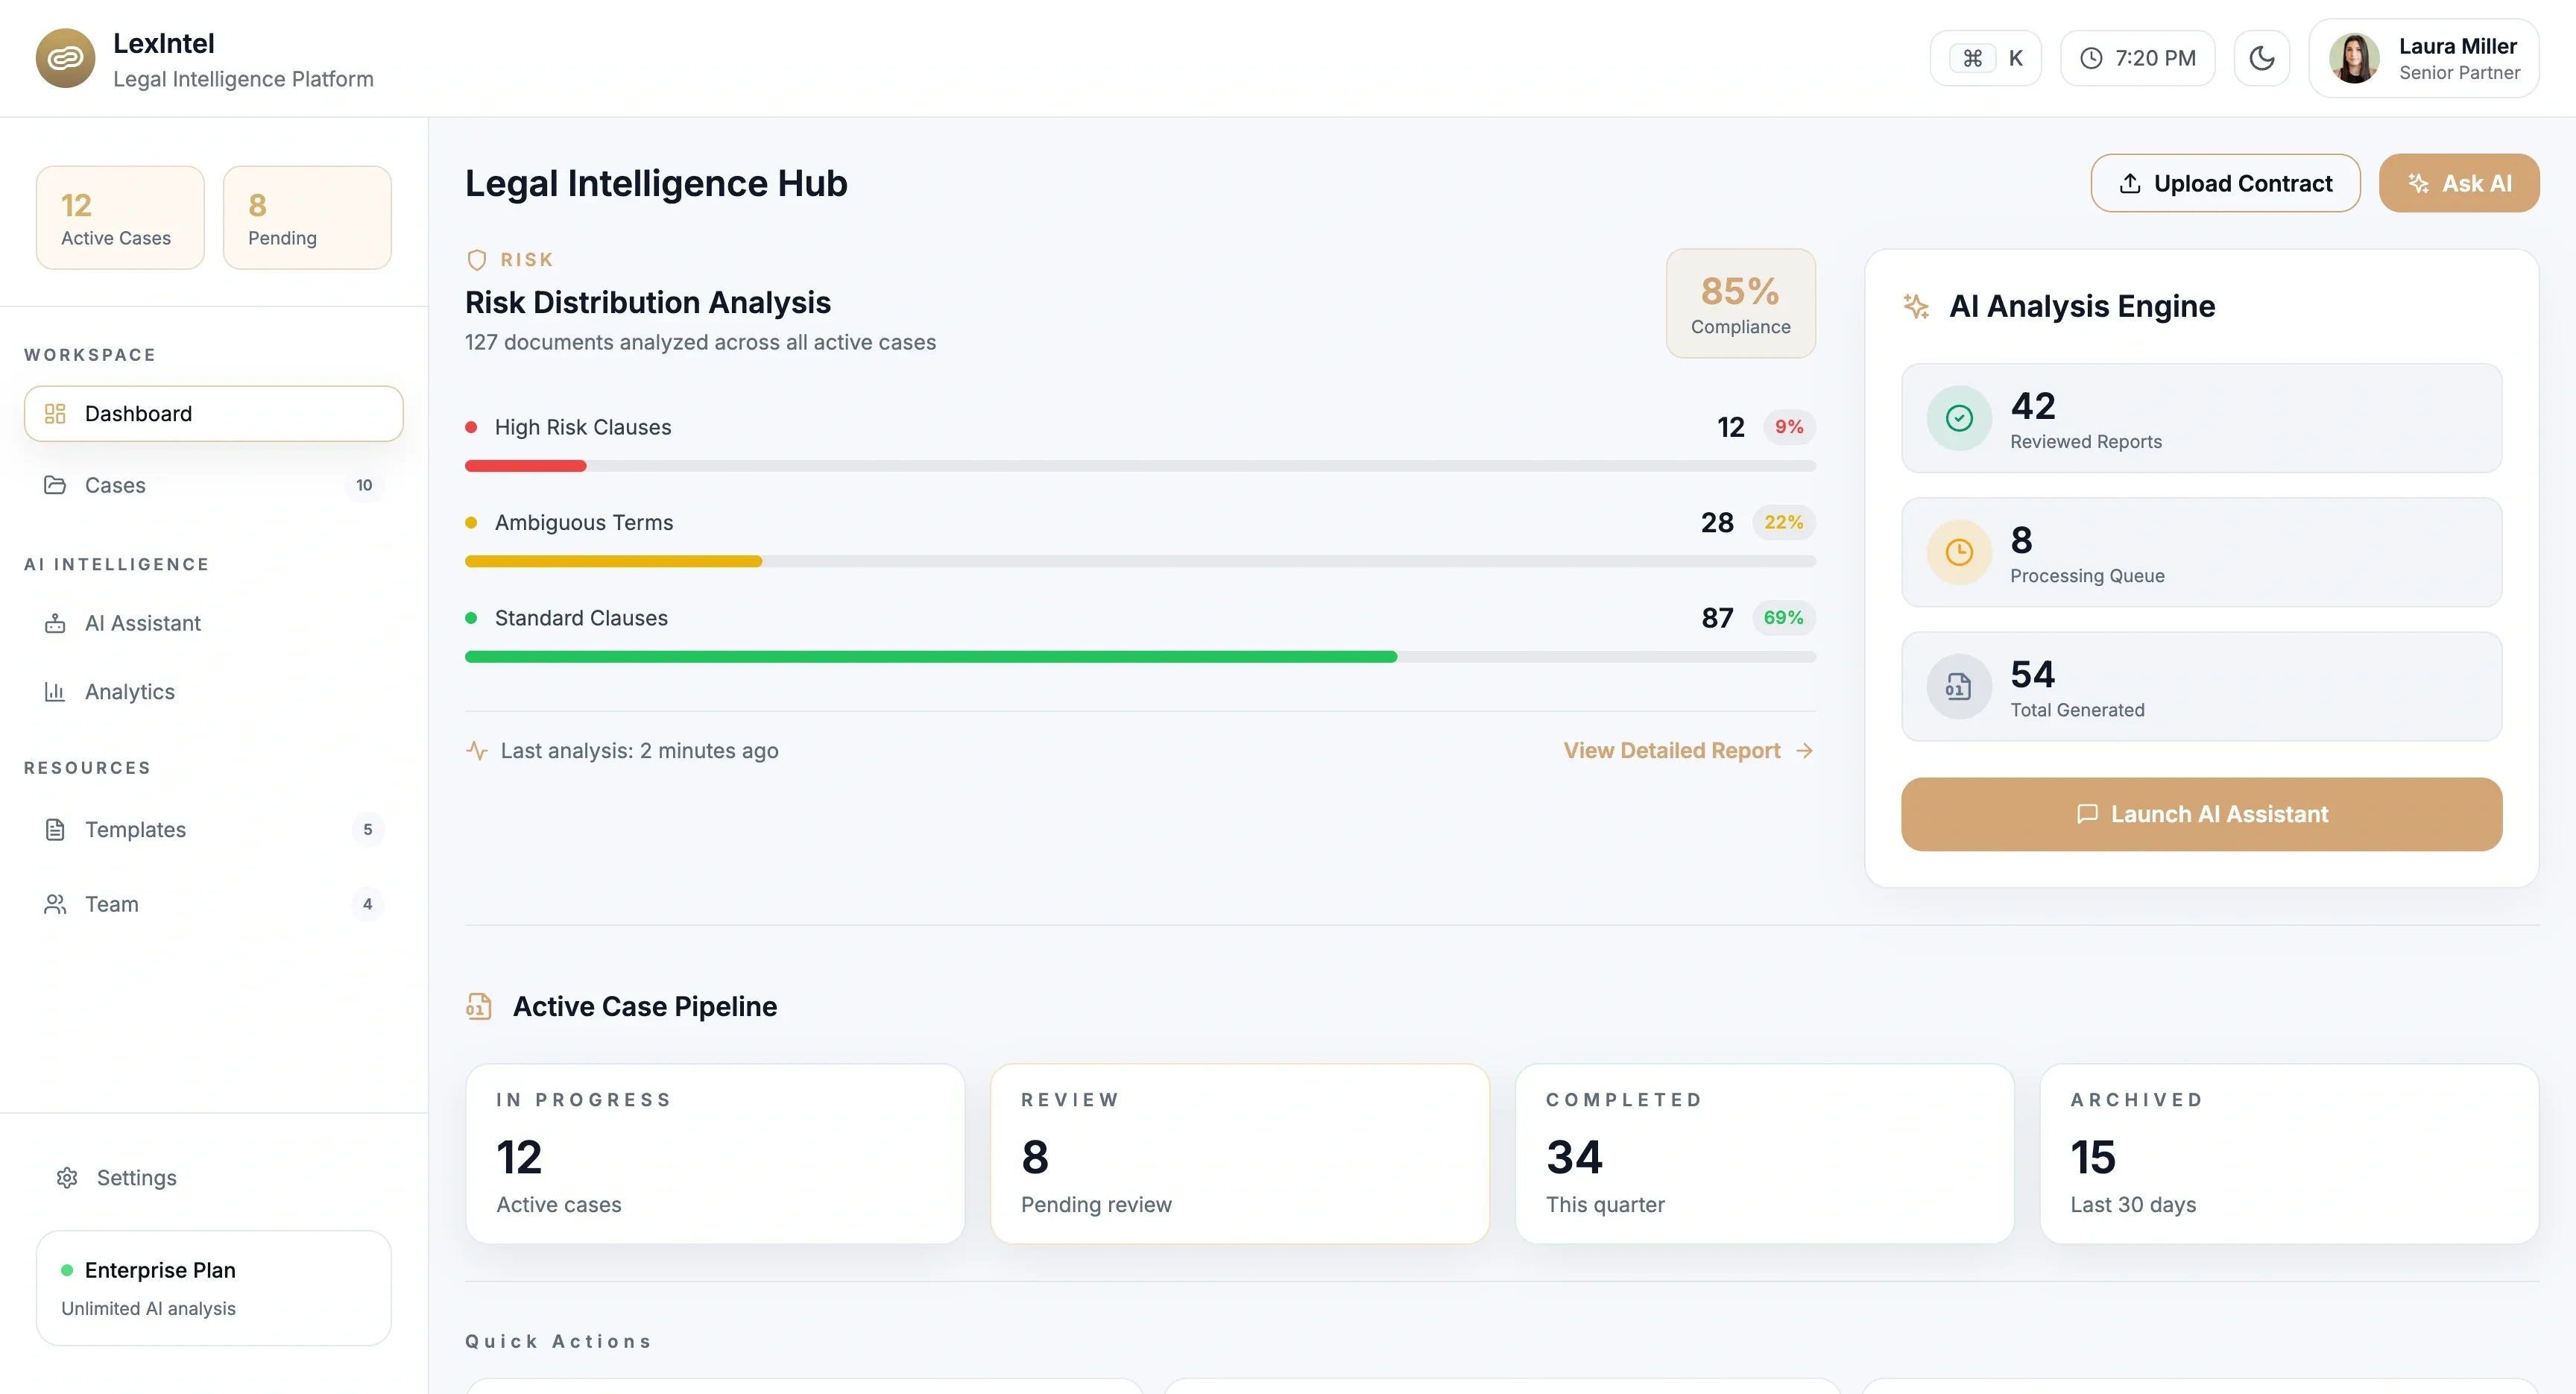Click the Standard Clauses green progress bar
Image resolution: width=2576 pixels, height=1394 pixels.
click(930, 657)
